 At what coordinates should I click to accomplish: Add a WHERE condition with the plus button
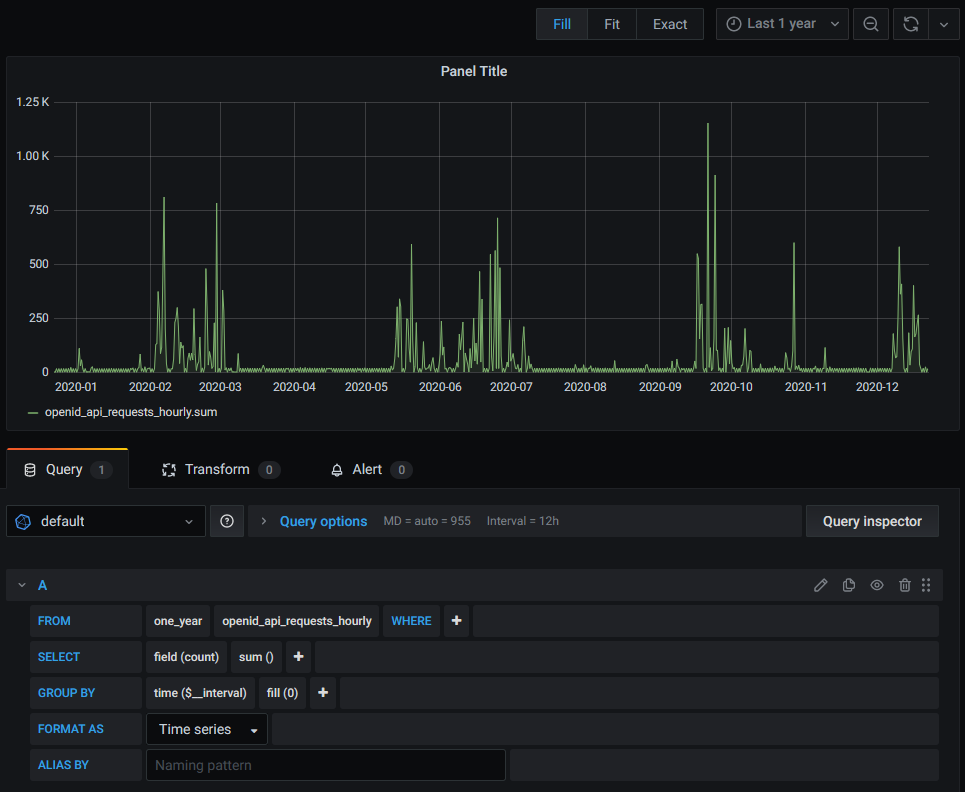(457, 621)
